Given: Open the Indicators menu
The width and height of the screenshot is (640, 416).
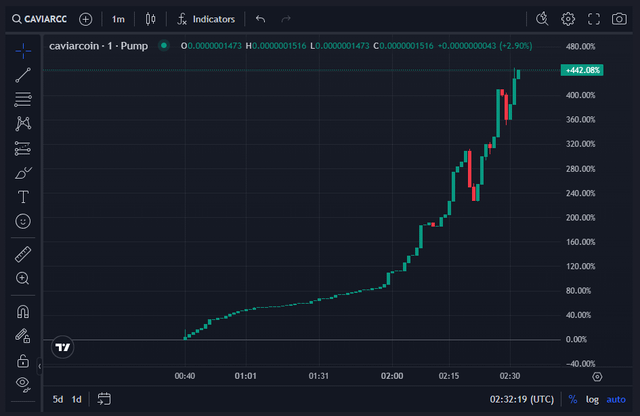Looking at the screenshot, I should 206,18.
